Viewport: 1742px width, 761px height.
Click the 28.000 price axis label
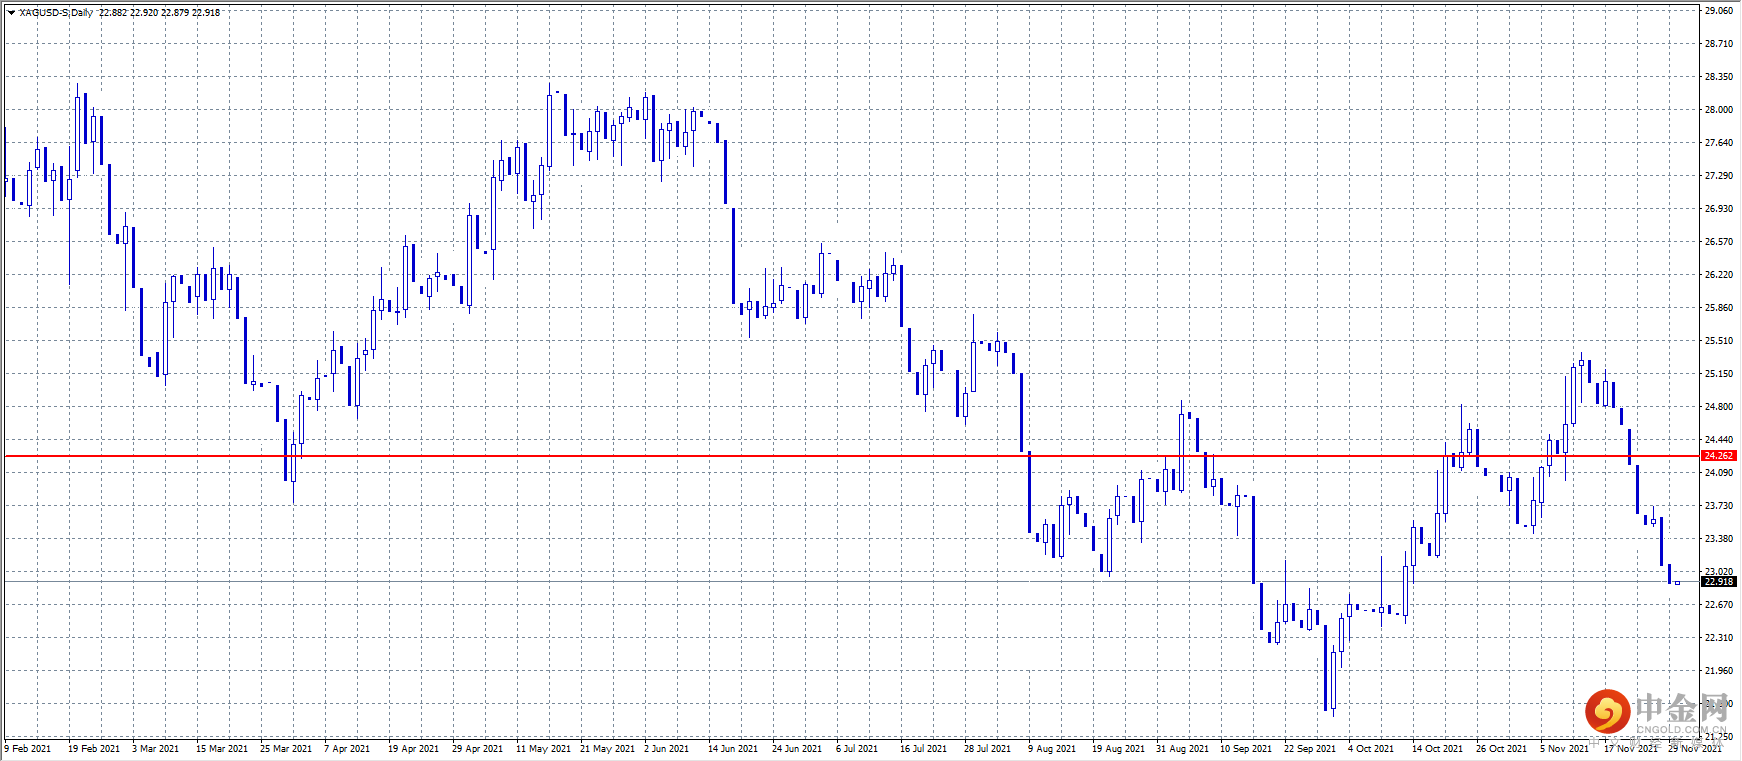click(1719, 110)
